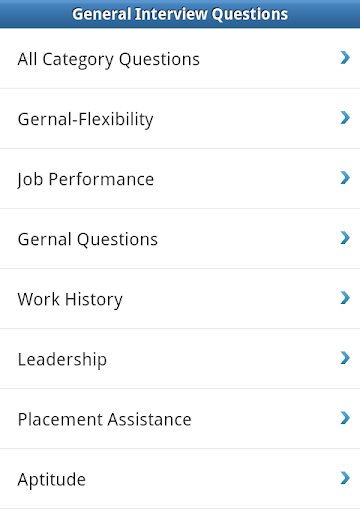Select the Leadership category row
Viewport: 360px width, 512px height.
click(x=180, y=359)
